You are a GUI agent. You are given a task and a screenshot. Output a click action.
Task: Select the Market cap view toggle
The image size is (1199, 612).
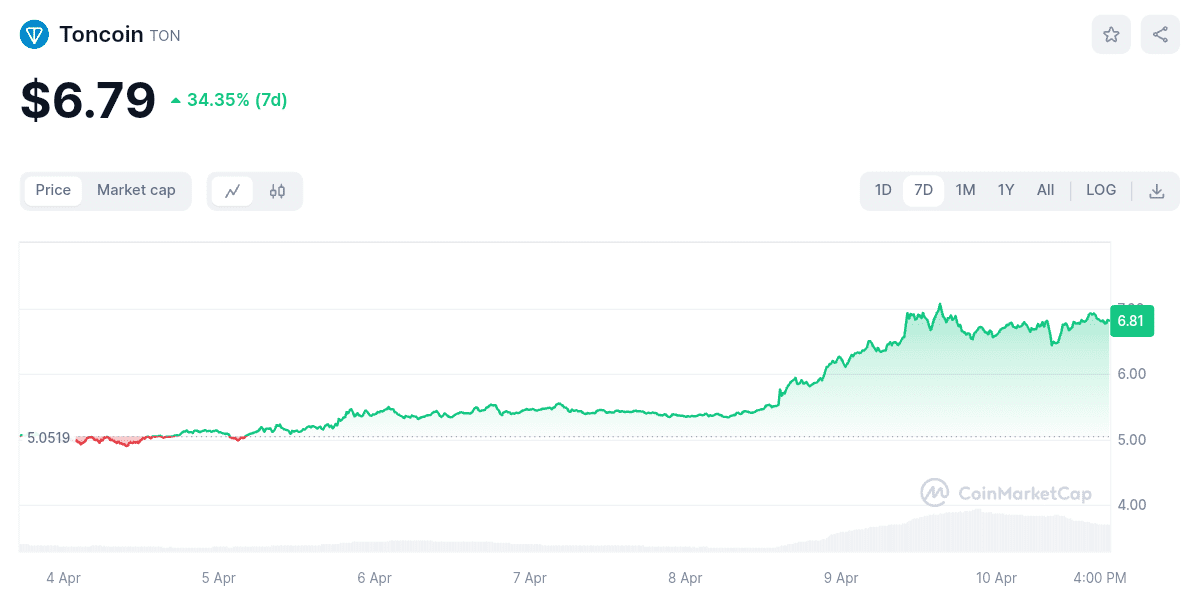point(136,190)
